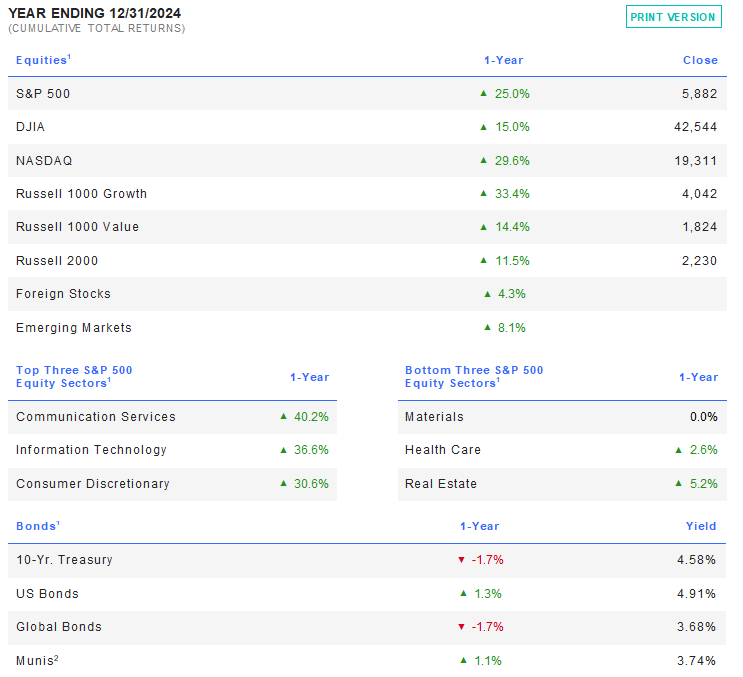Viewport: 743px width, 677px height.
Task: Click the 3.74% yield value
Action: [696, 660]
